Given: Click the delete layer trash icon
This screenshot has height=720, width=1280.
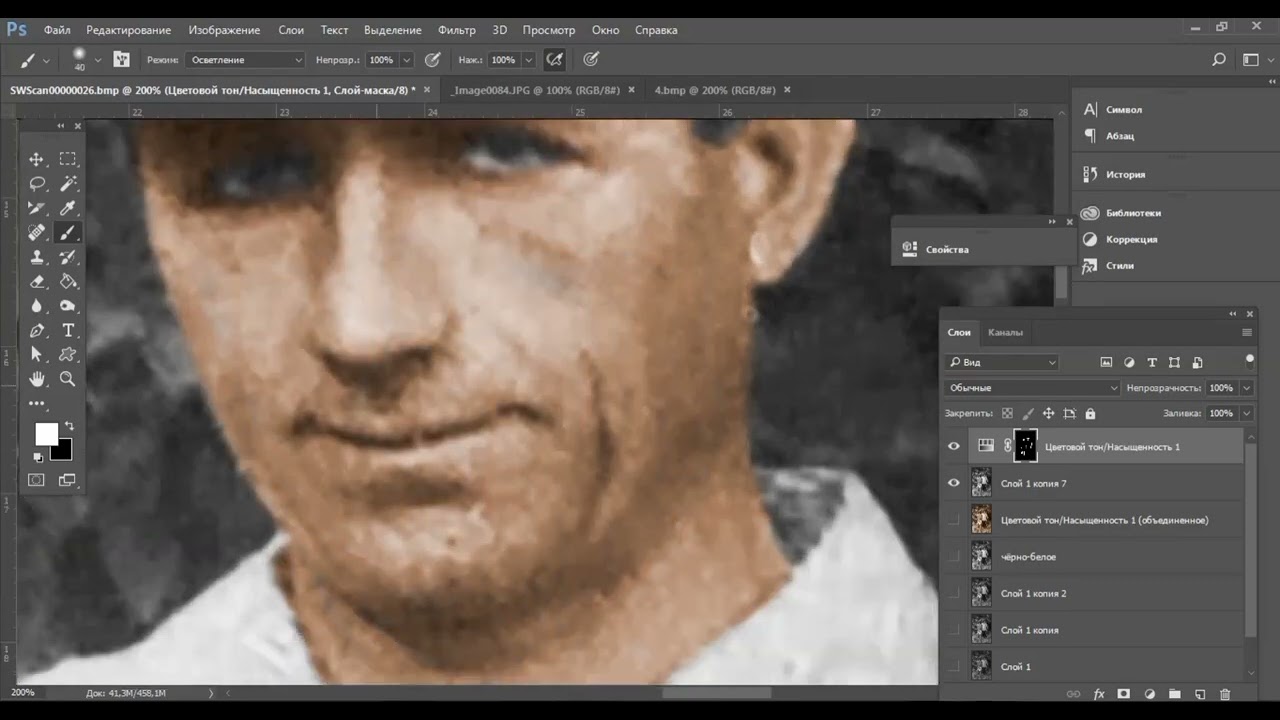Looking at the screenshot, I should coord(1225,694).
